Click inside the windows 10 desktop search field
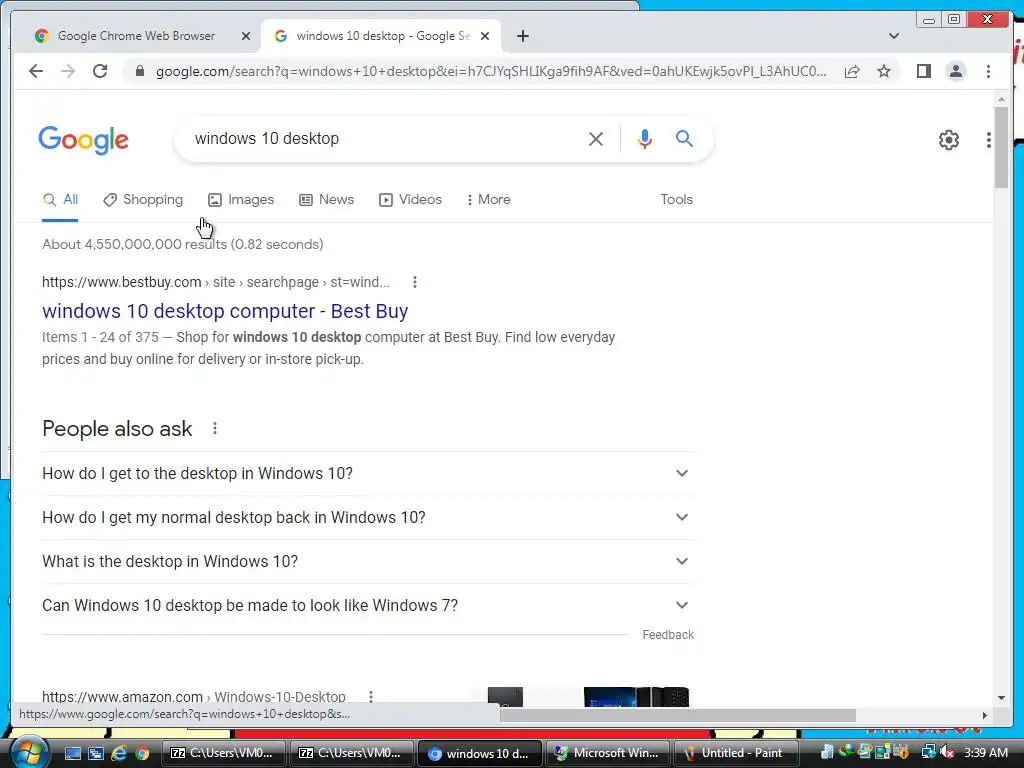Screen dimensions: 1024x768 point(385,138)
